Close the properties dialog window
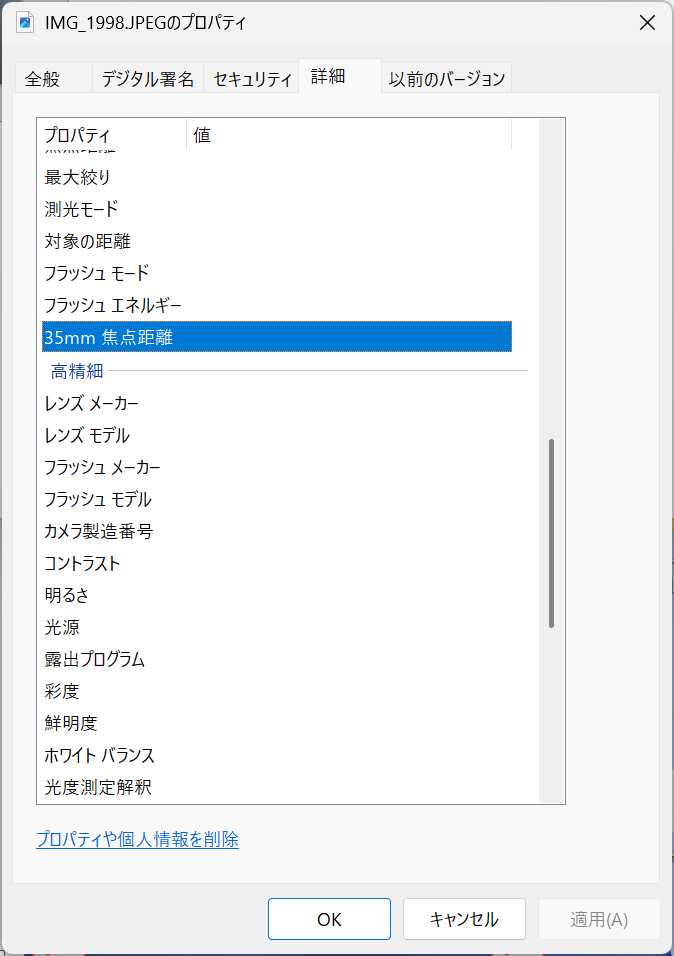 [647, 23]
